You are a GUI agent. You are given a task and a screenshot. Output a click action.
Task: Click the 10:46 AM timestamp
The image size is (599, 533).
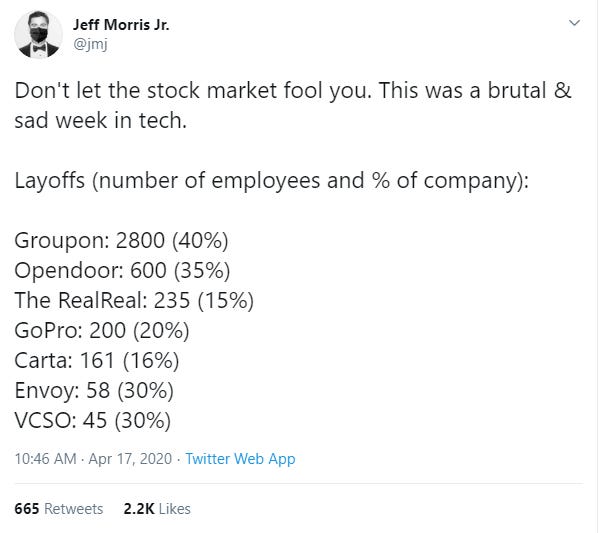(45, 458)
